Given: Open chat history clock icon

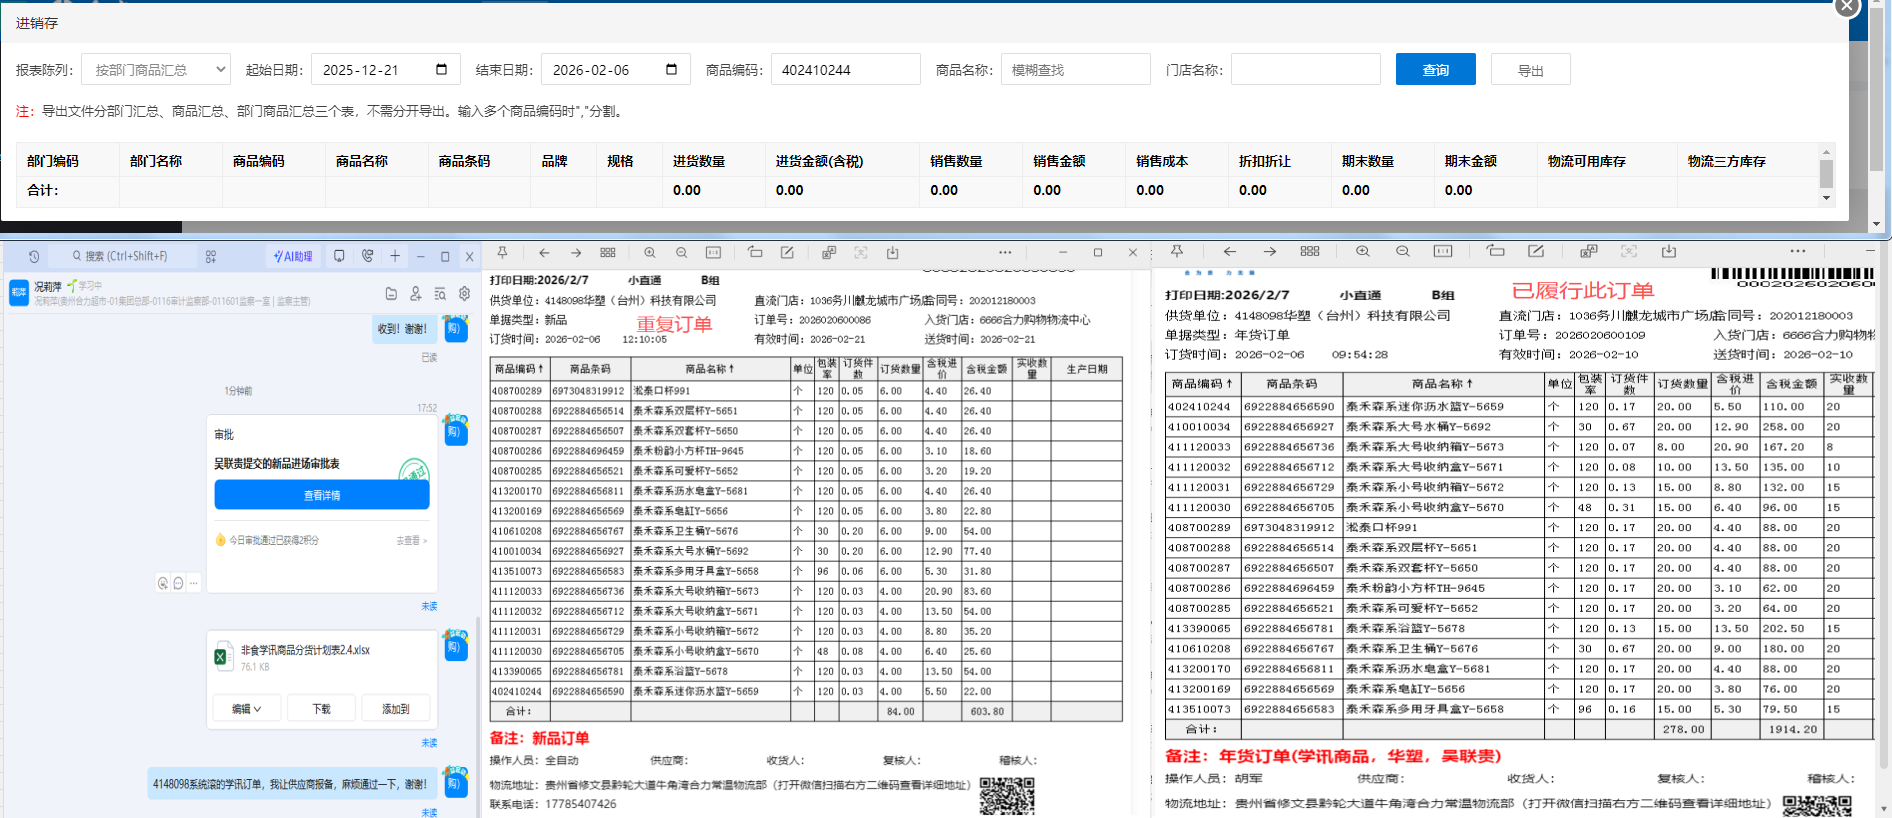Looking at the screenshot, I should [x=34, y=256].
